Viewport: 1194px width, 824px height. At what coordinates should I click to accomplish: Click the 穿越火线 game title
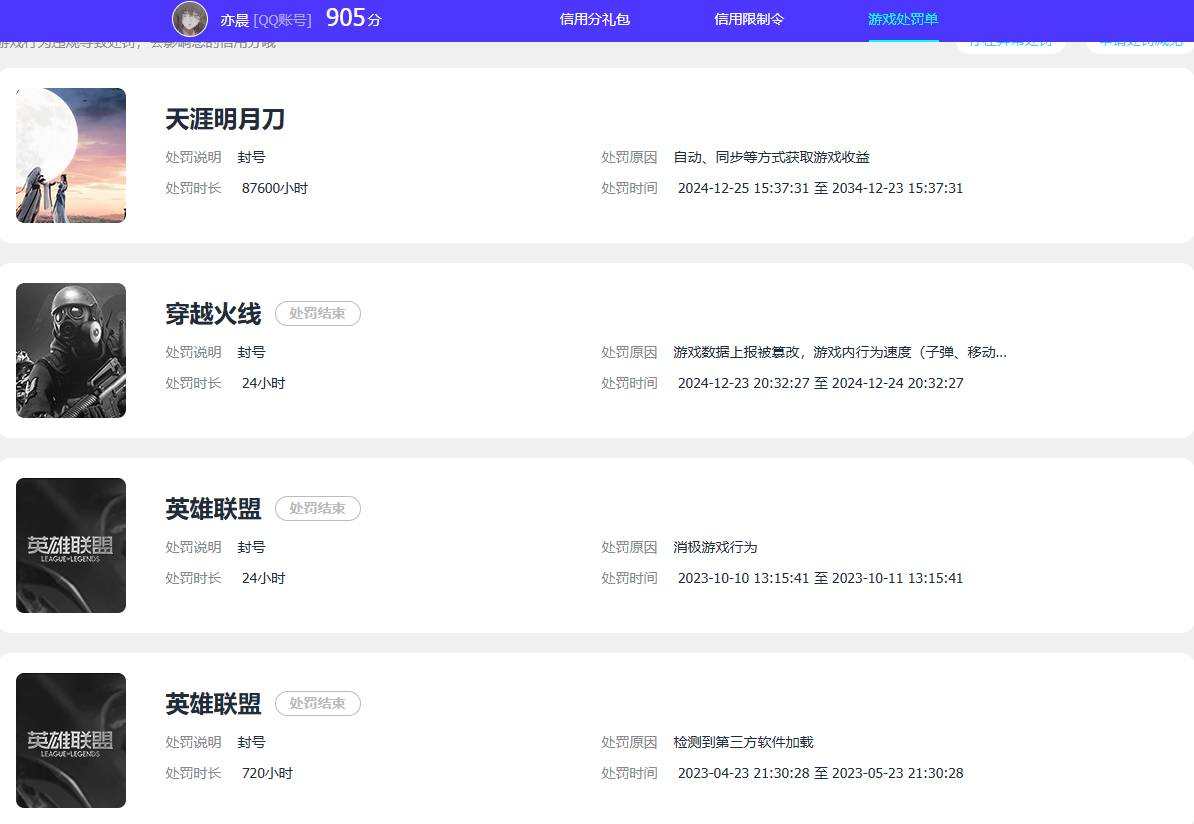213,314
